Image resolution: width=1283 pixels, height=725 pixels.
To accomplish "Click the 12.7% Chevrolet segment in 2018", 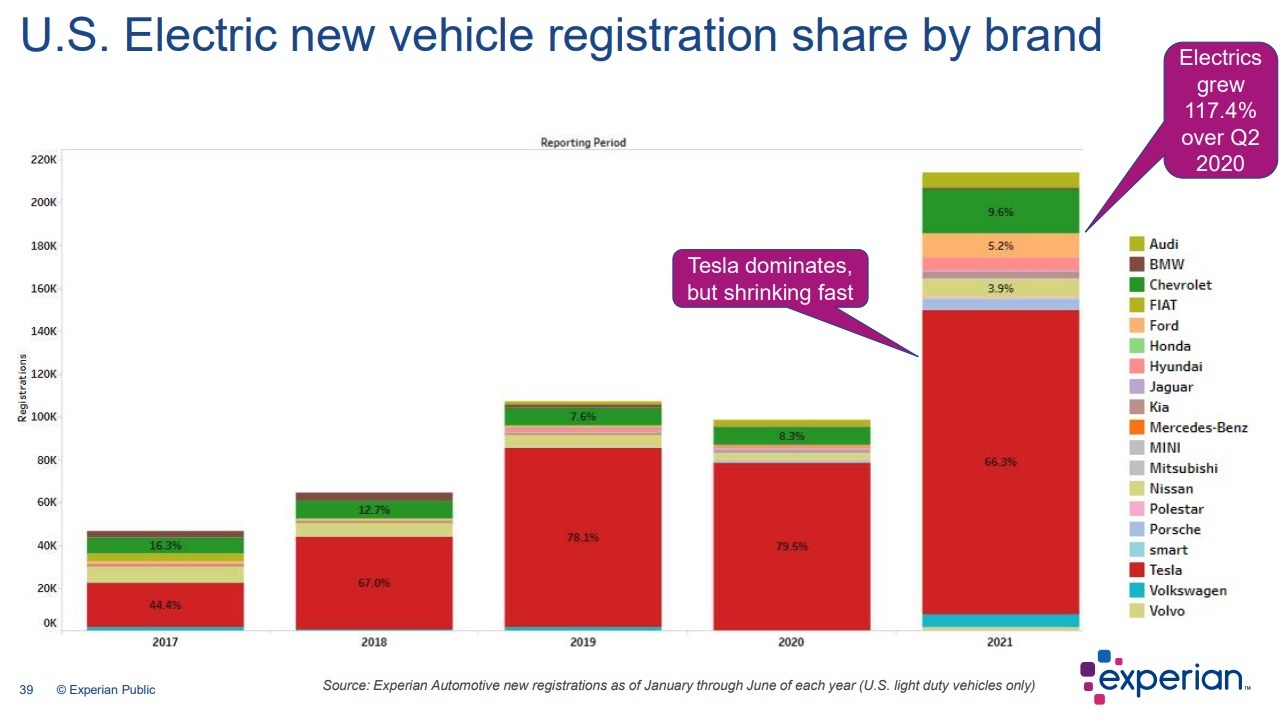I will [374, 510].
